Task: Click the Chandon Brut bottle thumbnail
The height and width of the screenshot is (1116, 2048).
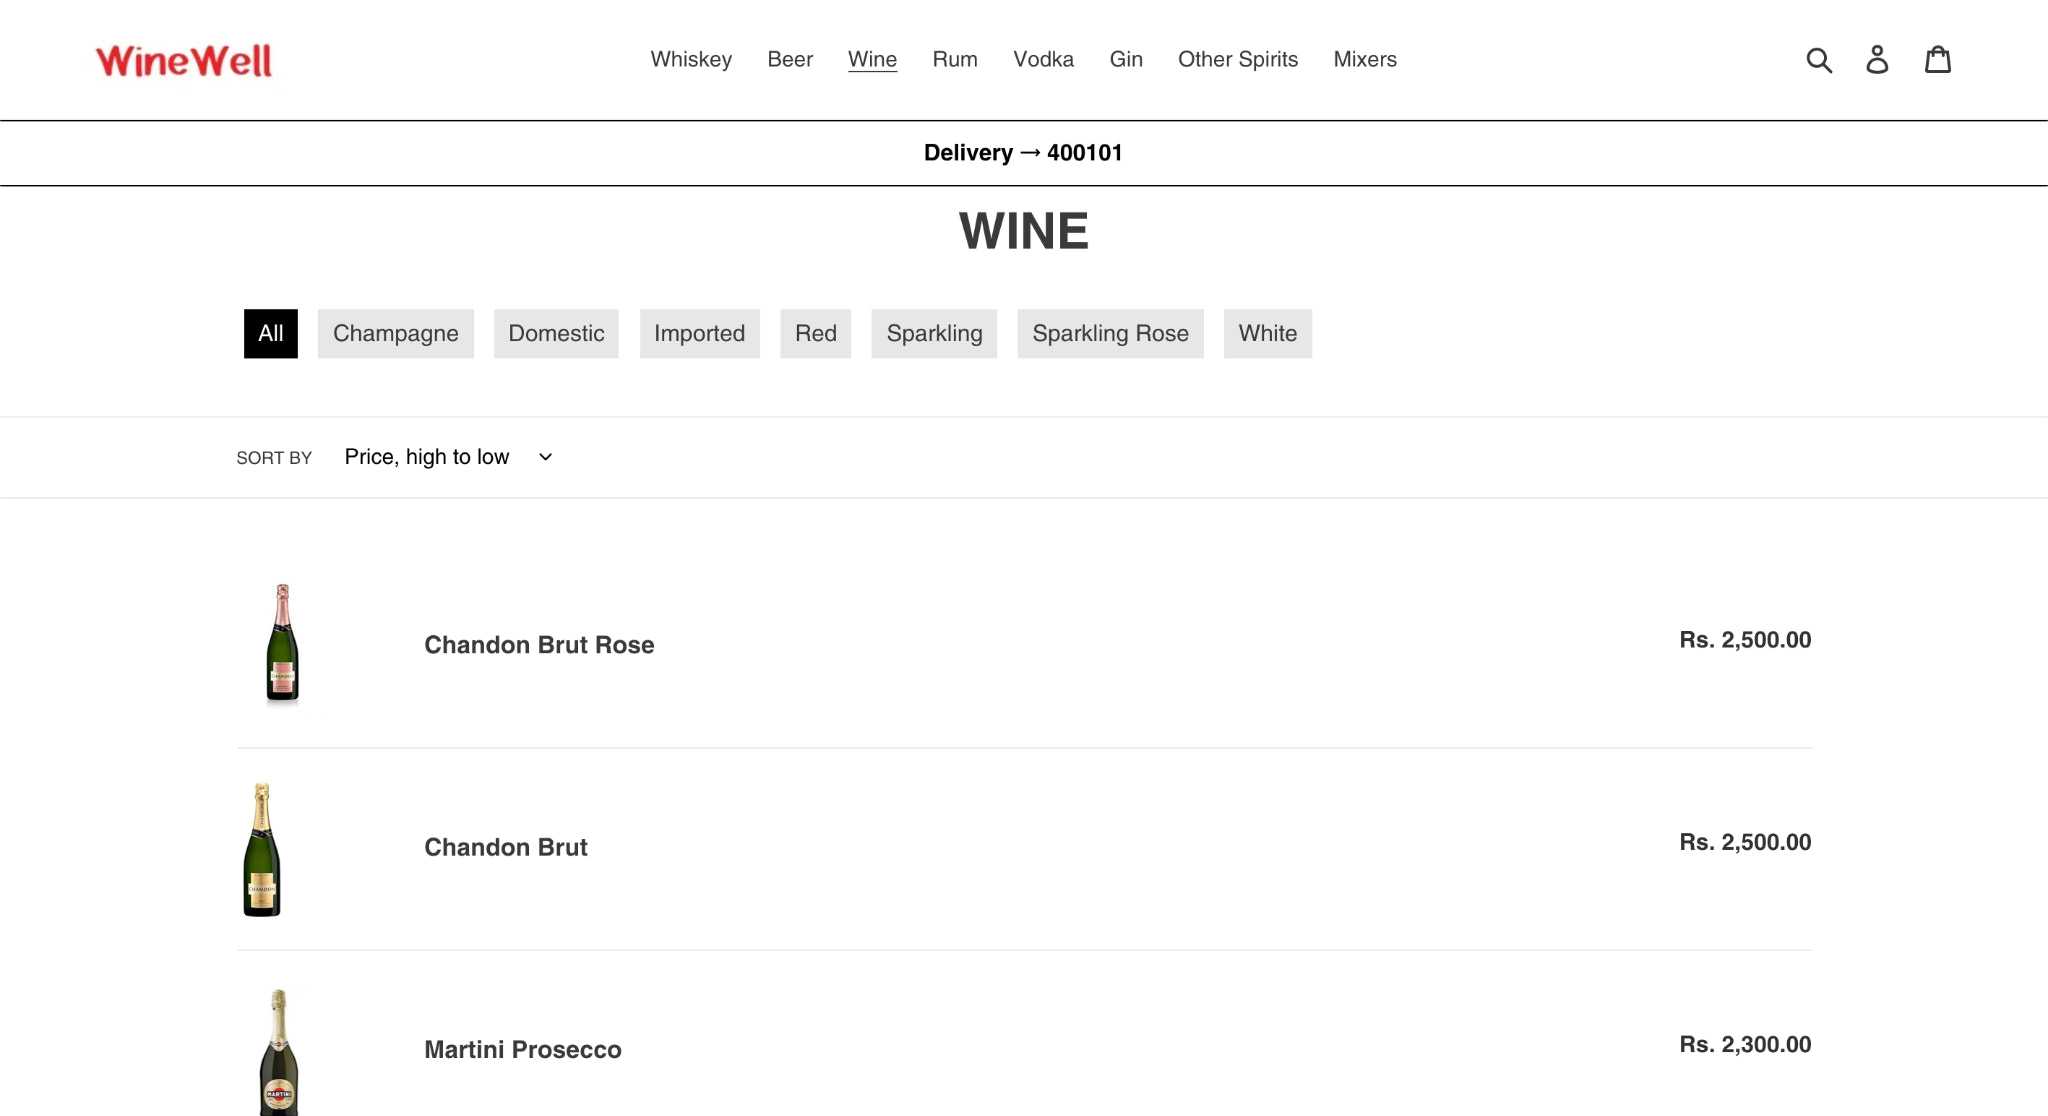Action: pyautogui.click(x=262, y=849)
